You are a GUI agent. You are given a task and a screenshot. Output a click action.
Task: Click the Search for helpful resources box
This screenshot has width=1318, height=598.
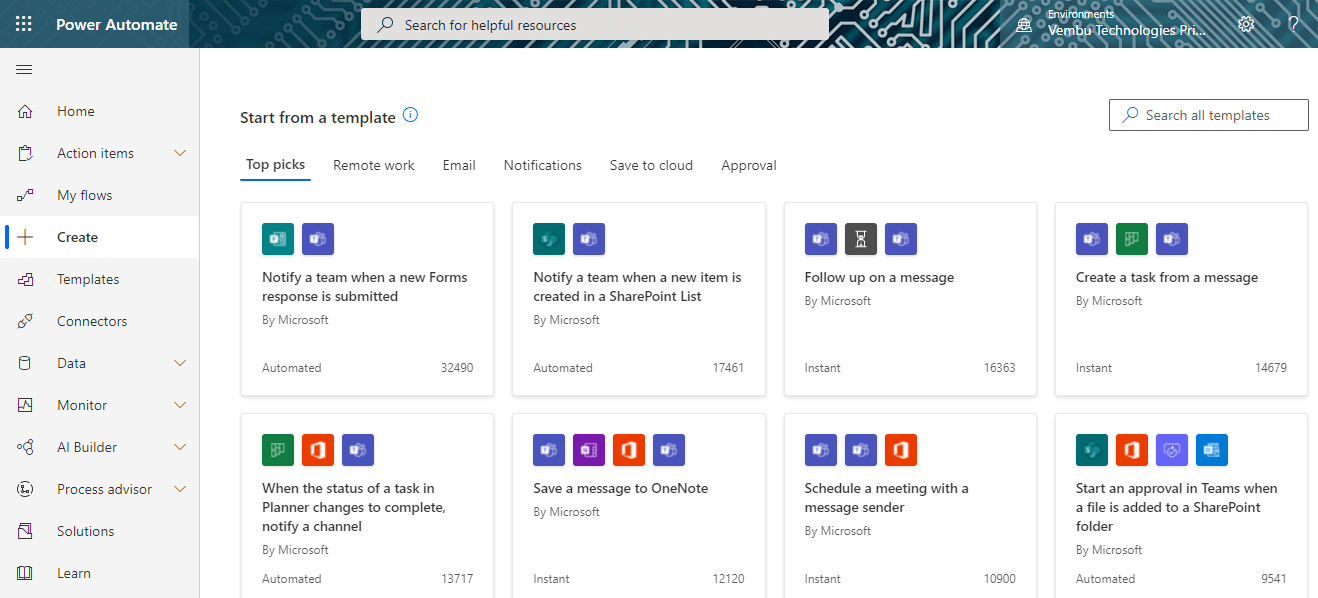click(595, 25)
